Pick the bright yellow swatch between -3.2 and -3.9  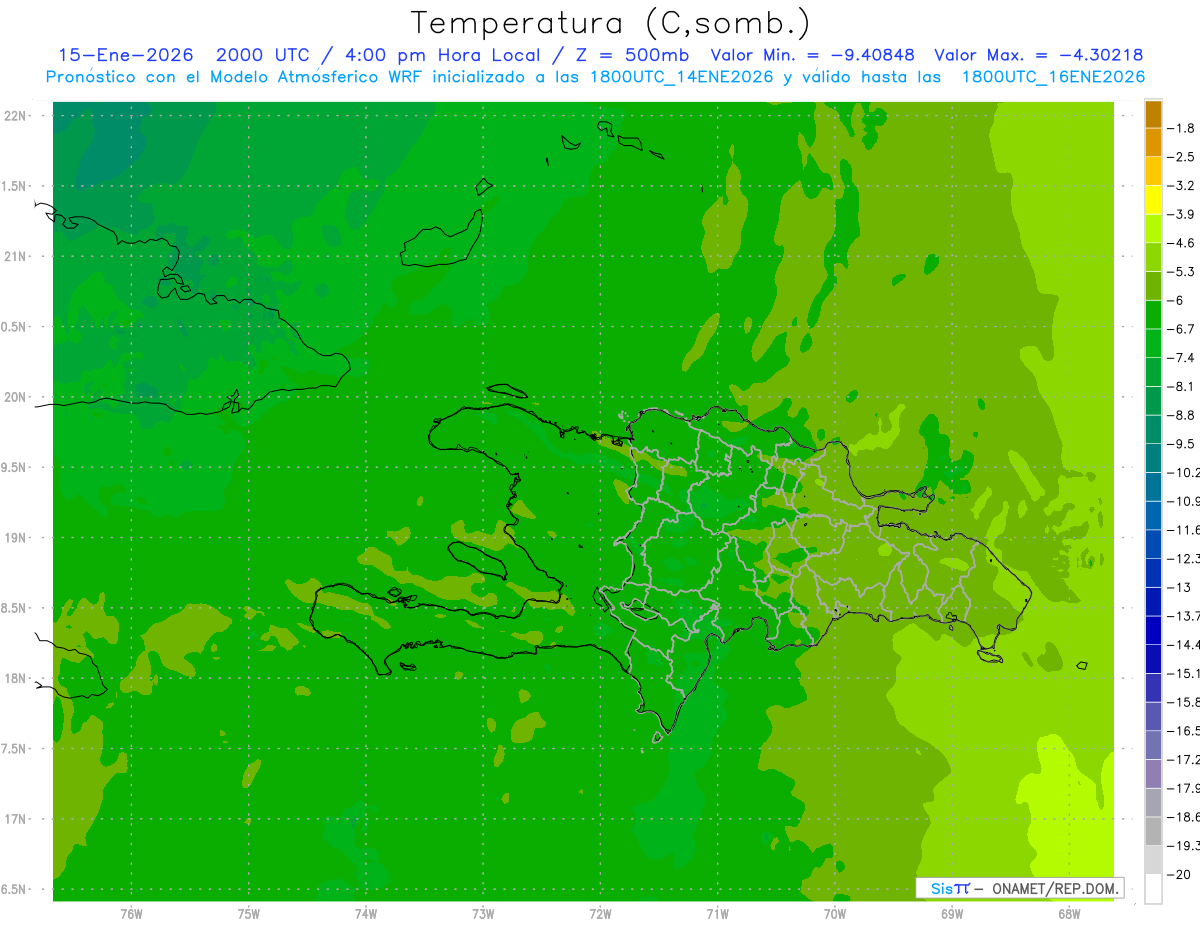1153,200
